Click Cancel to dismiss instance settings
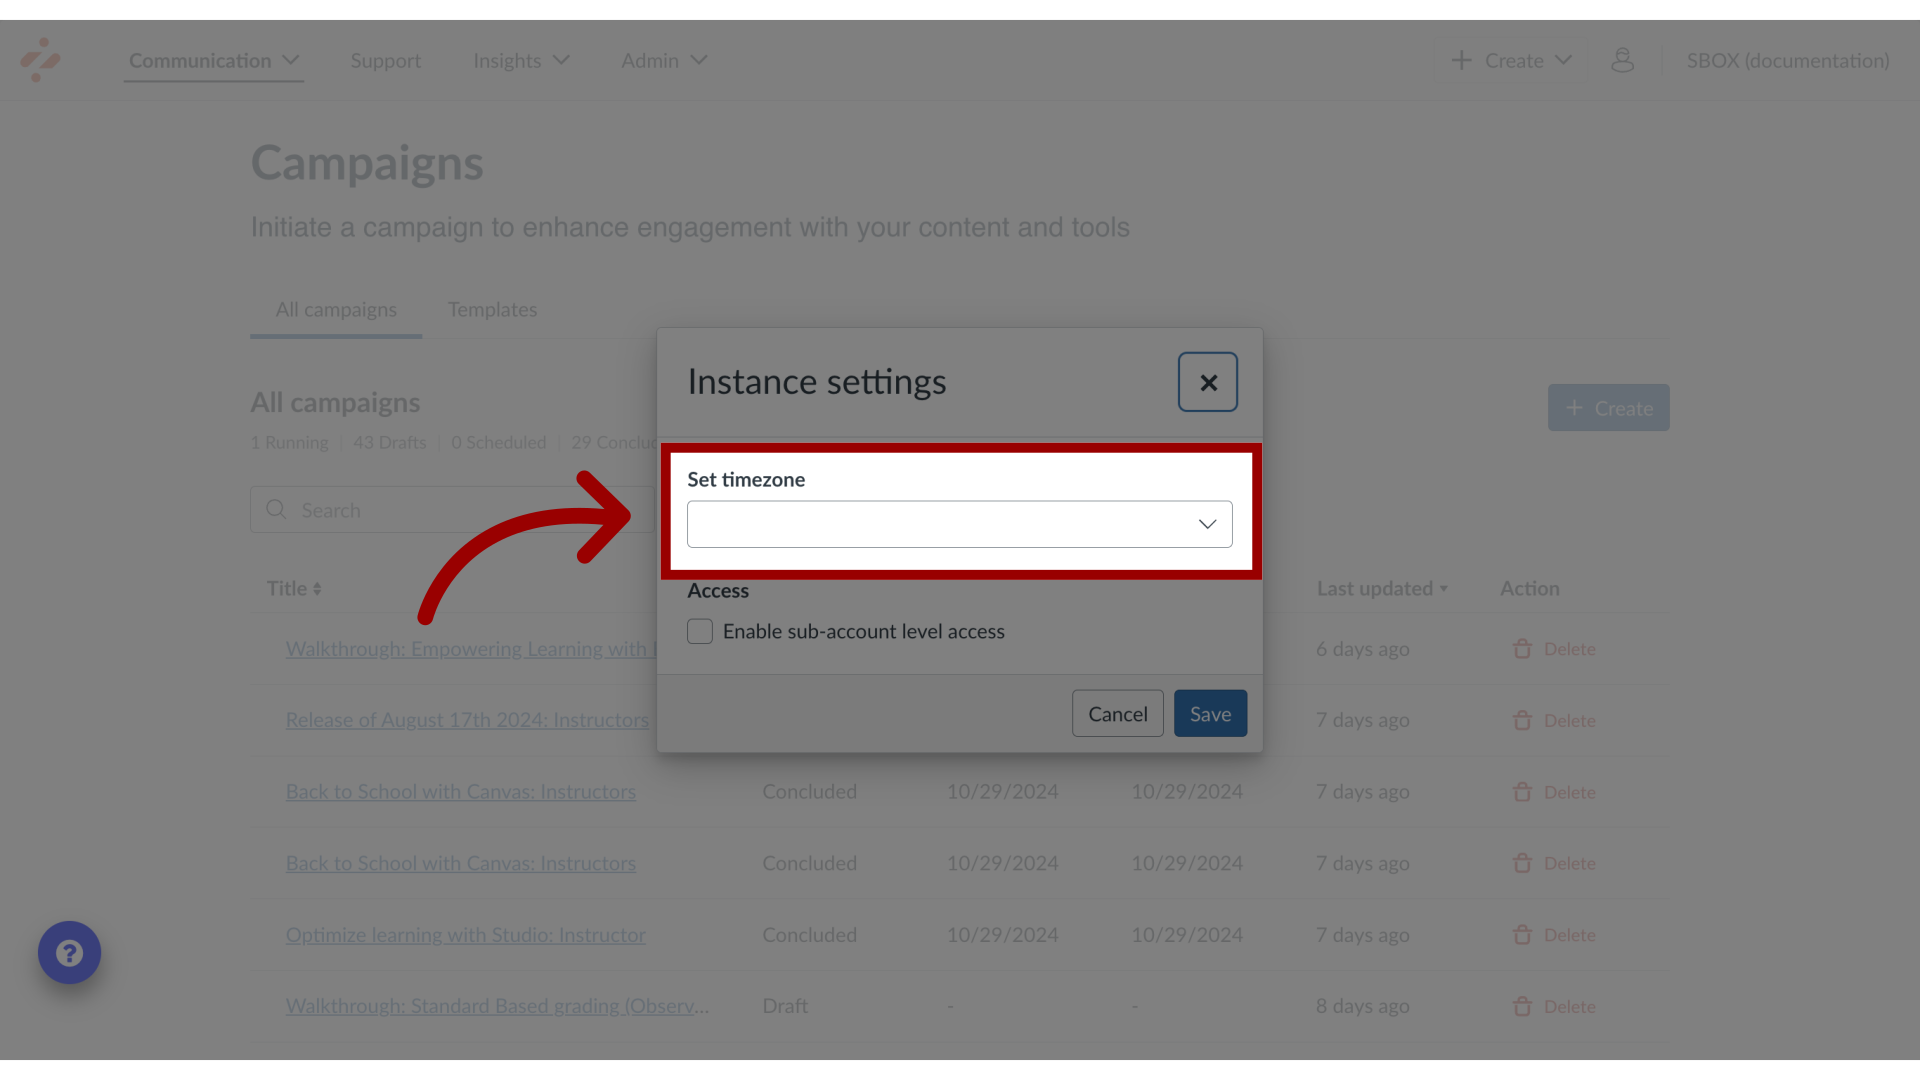Screen dimensions: 1920x1080 1118,713
